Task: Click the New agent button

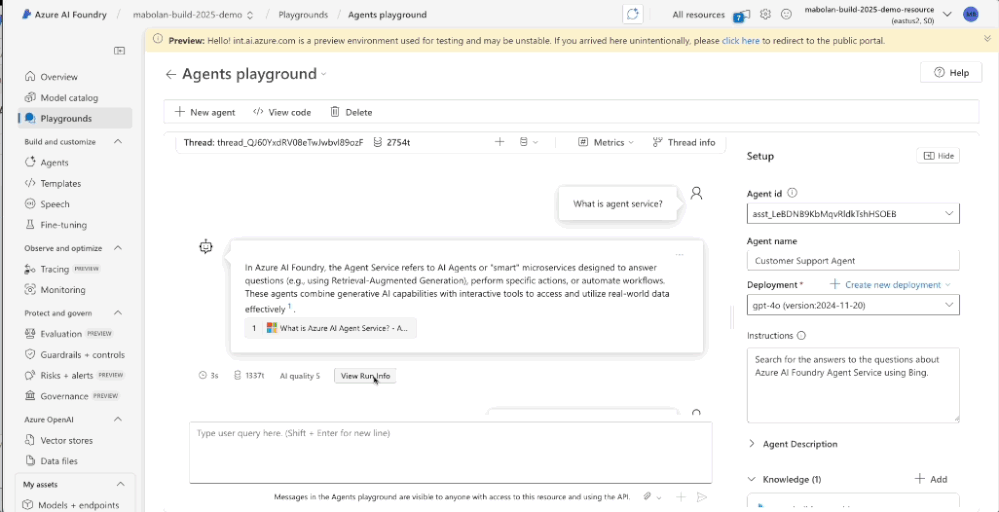Action: (205, 112)
